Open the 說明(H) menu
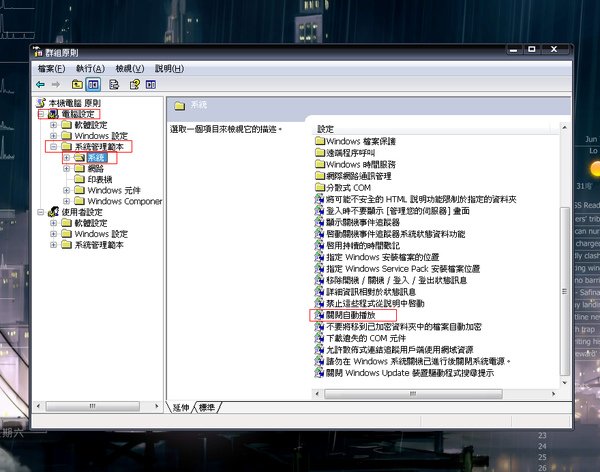600x472 pixels. (169, 69)
